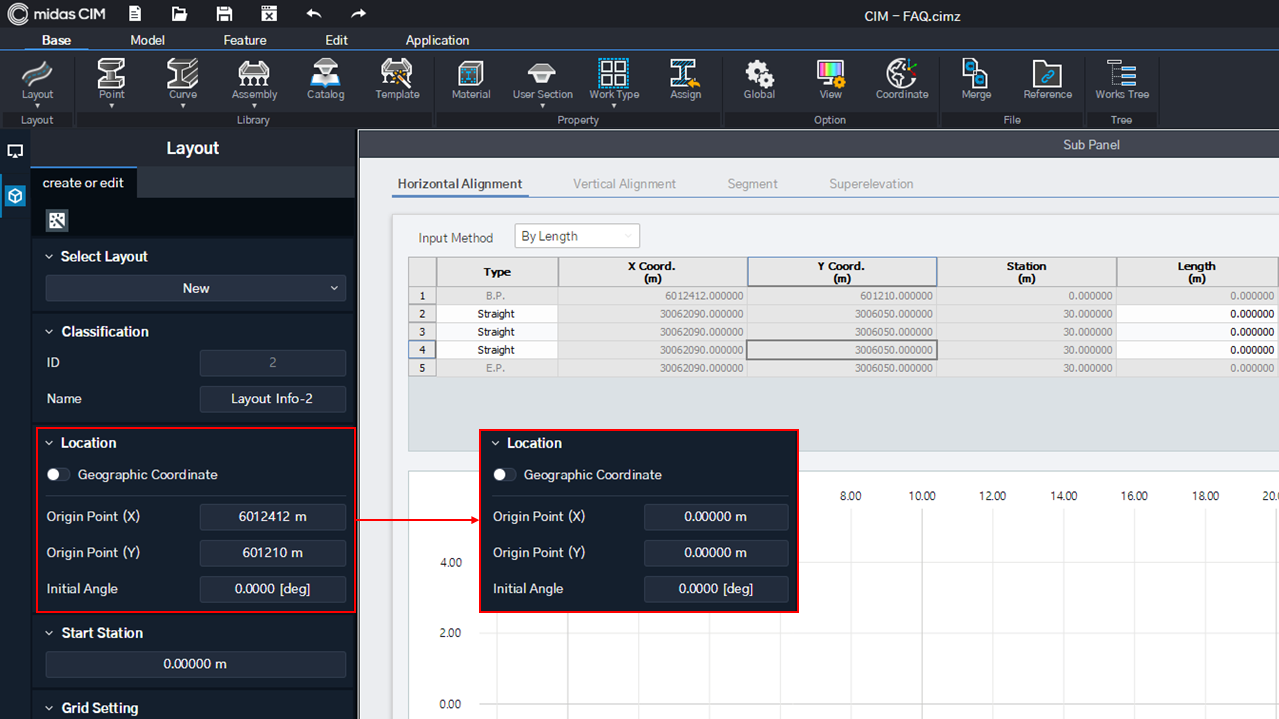
Task: Open the Select Layout dropdown showing New
Action: (195, 288)
